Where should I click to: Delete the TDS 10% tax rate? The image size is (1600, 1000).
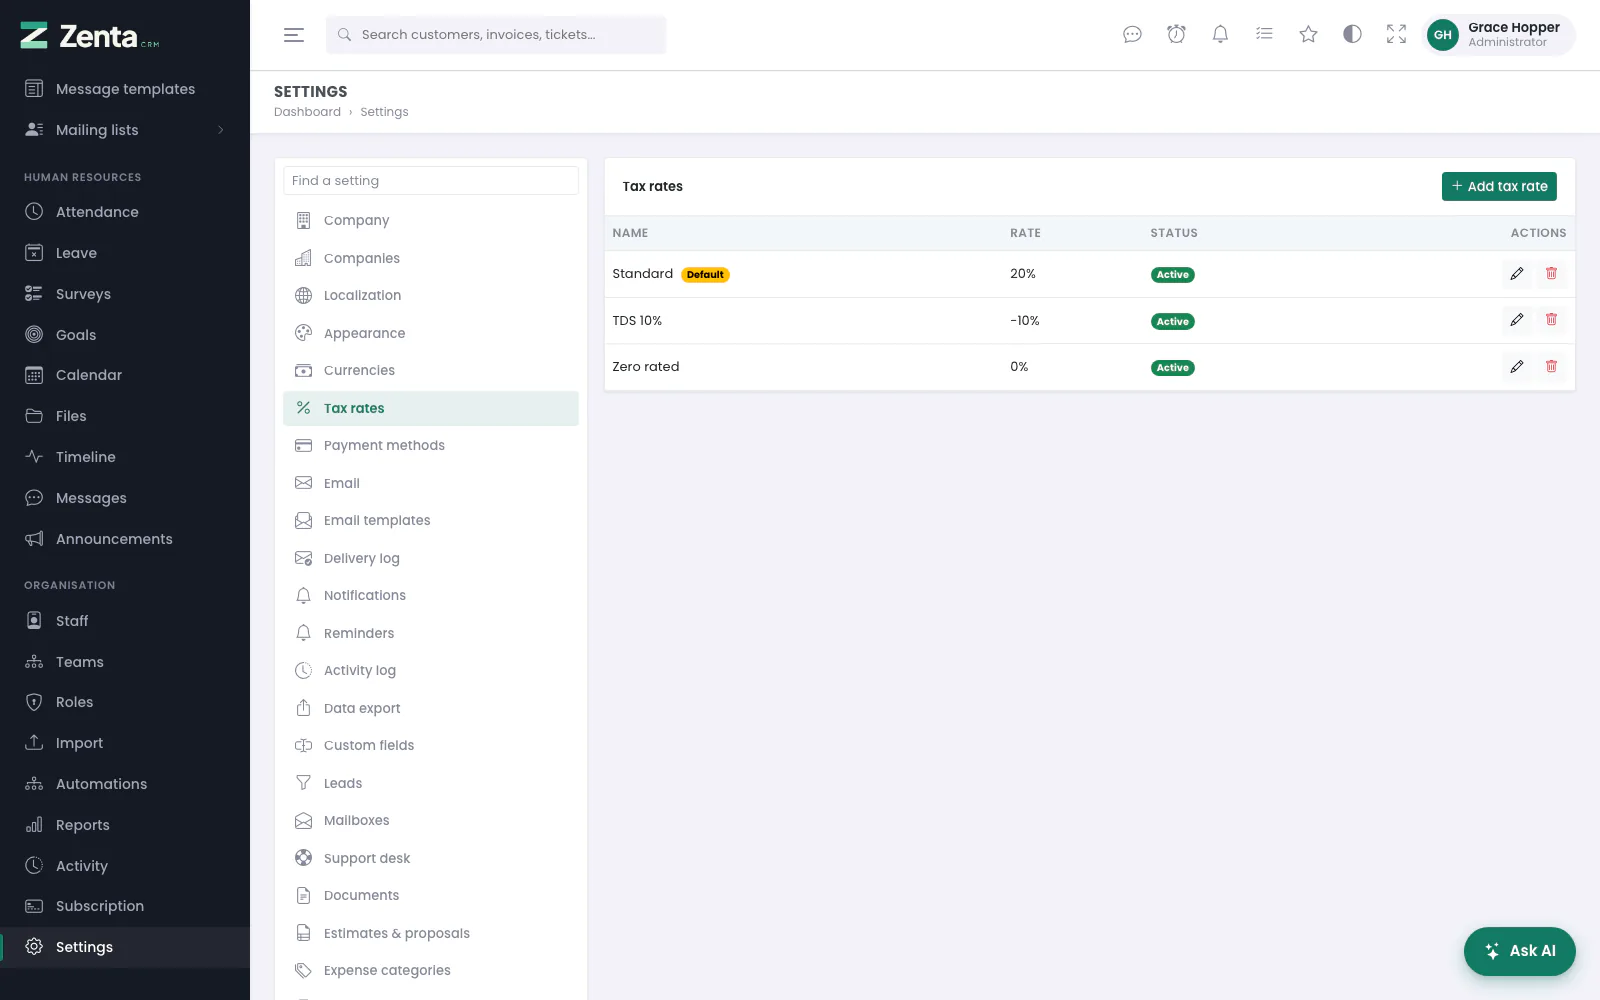1551,320
